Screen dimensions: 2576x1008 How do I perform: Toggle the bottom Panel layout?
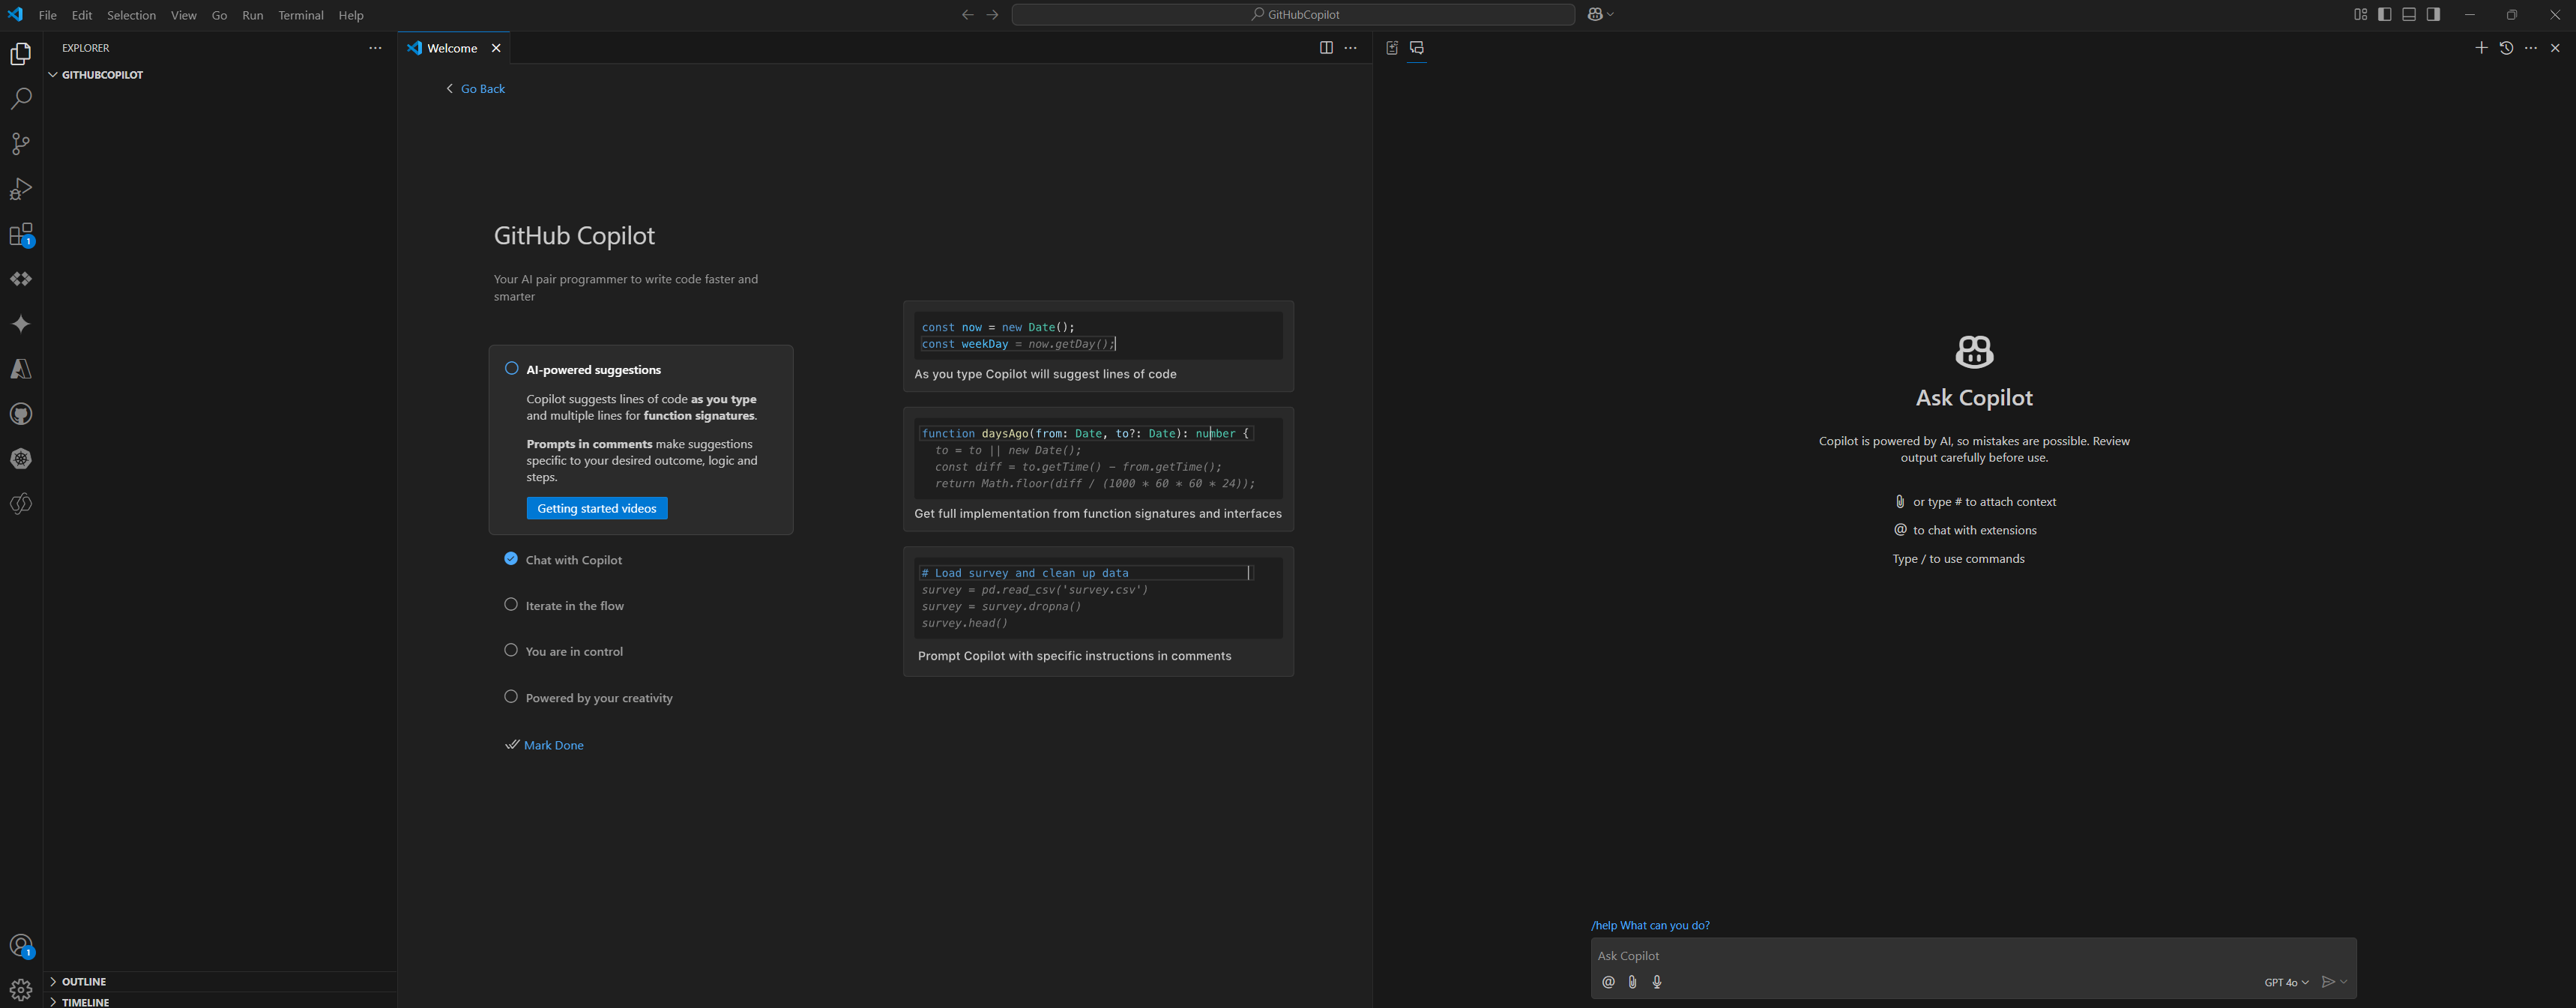coord(2409,14)
